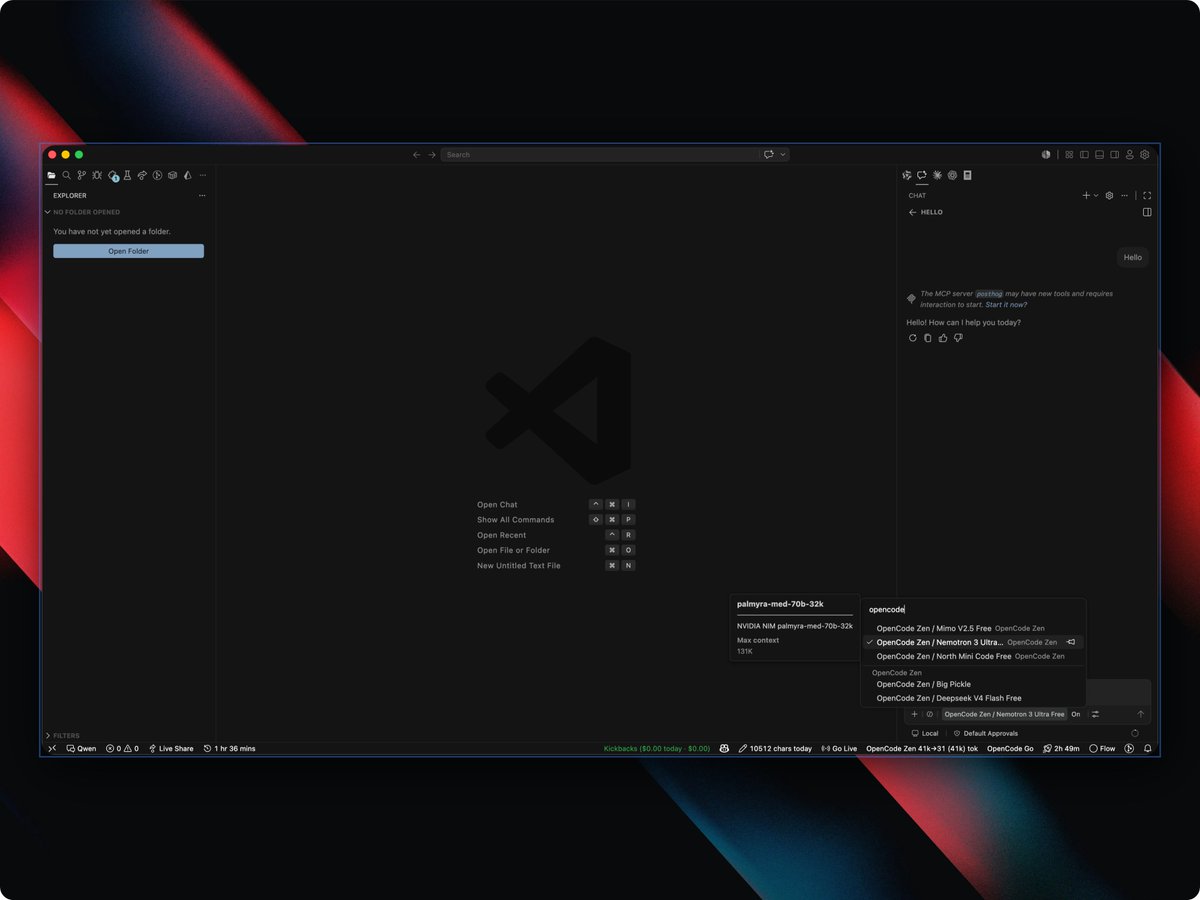
Task: Toggle bottom panel visibility
Action: coord(1099,155)
